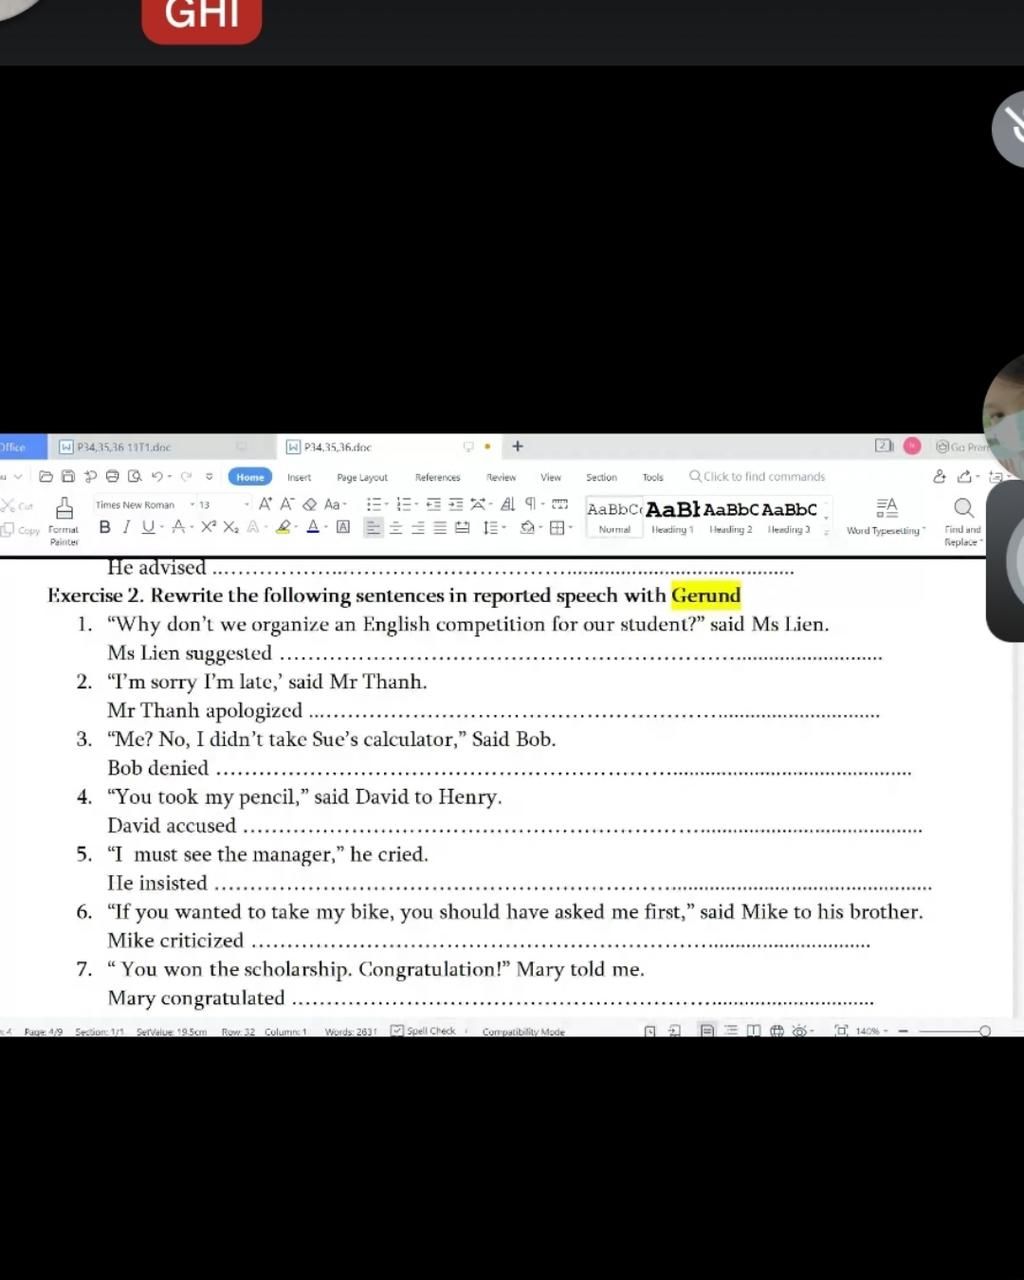The image size is (1024, 1280).
Task: Click the user account avatar
Action: (912, 446)
